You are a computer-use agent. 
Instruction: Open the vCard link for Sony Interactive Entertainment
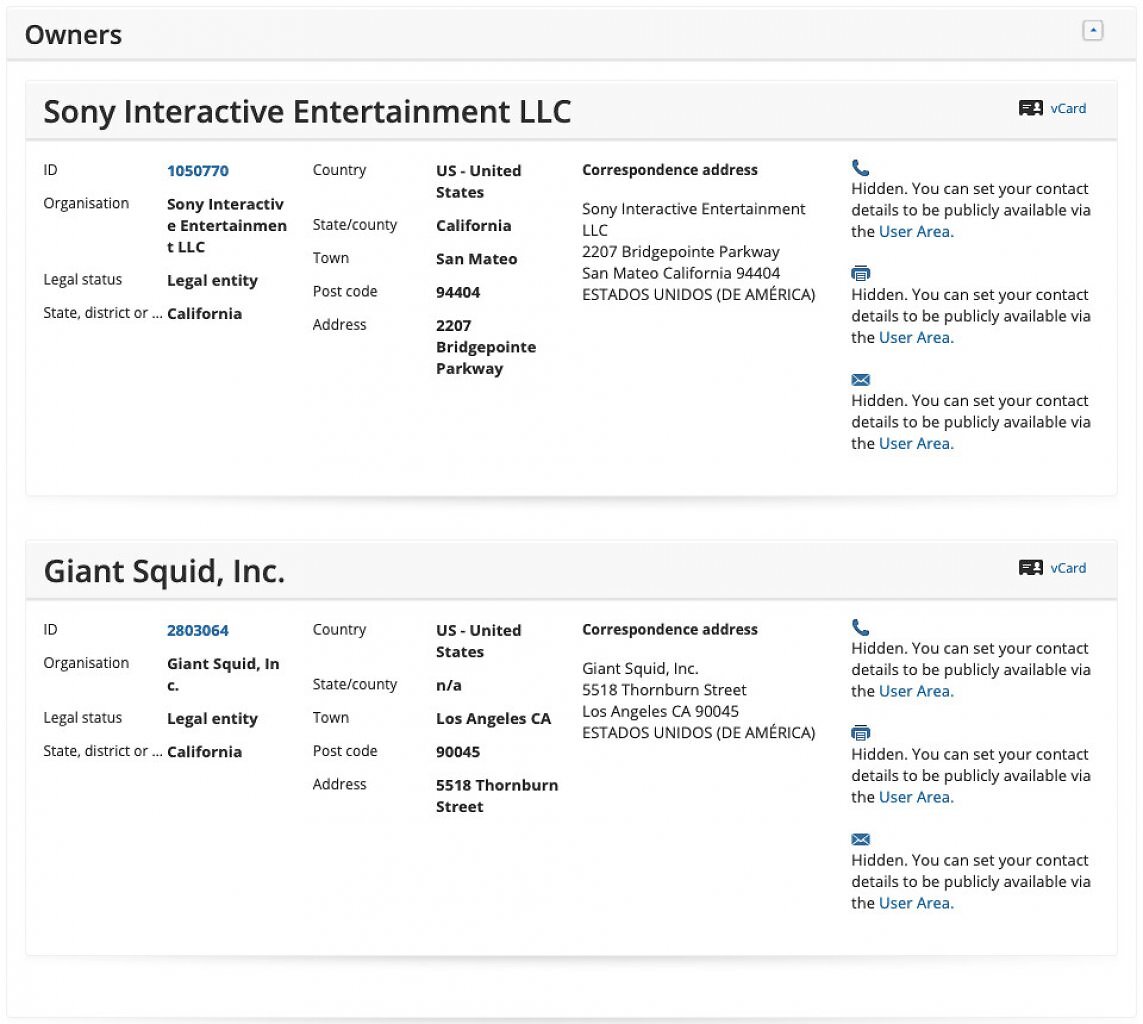(x=1068, y=109)
